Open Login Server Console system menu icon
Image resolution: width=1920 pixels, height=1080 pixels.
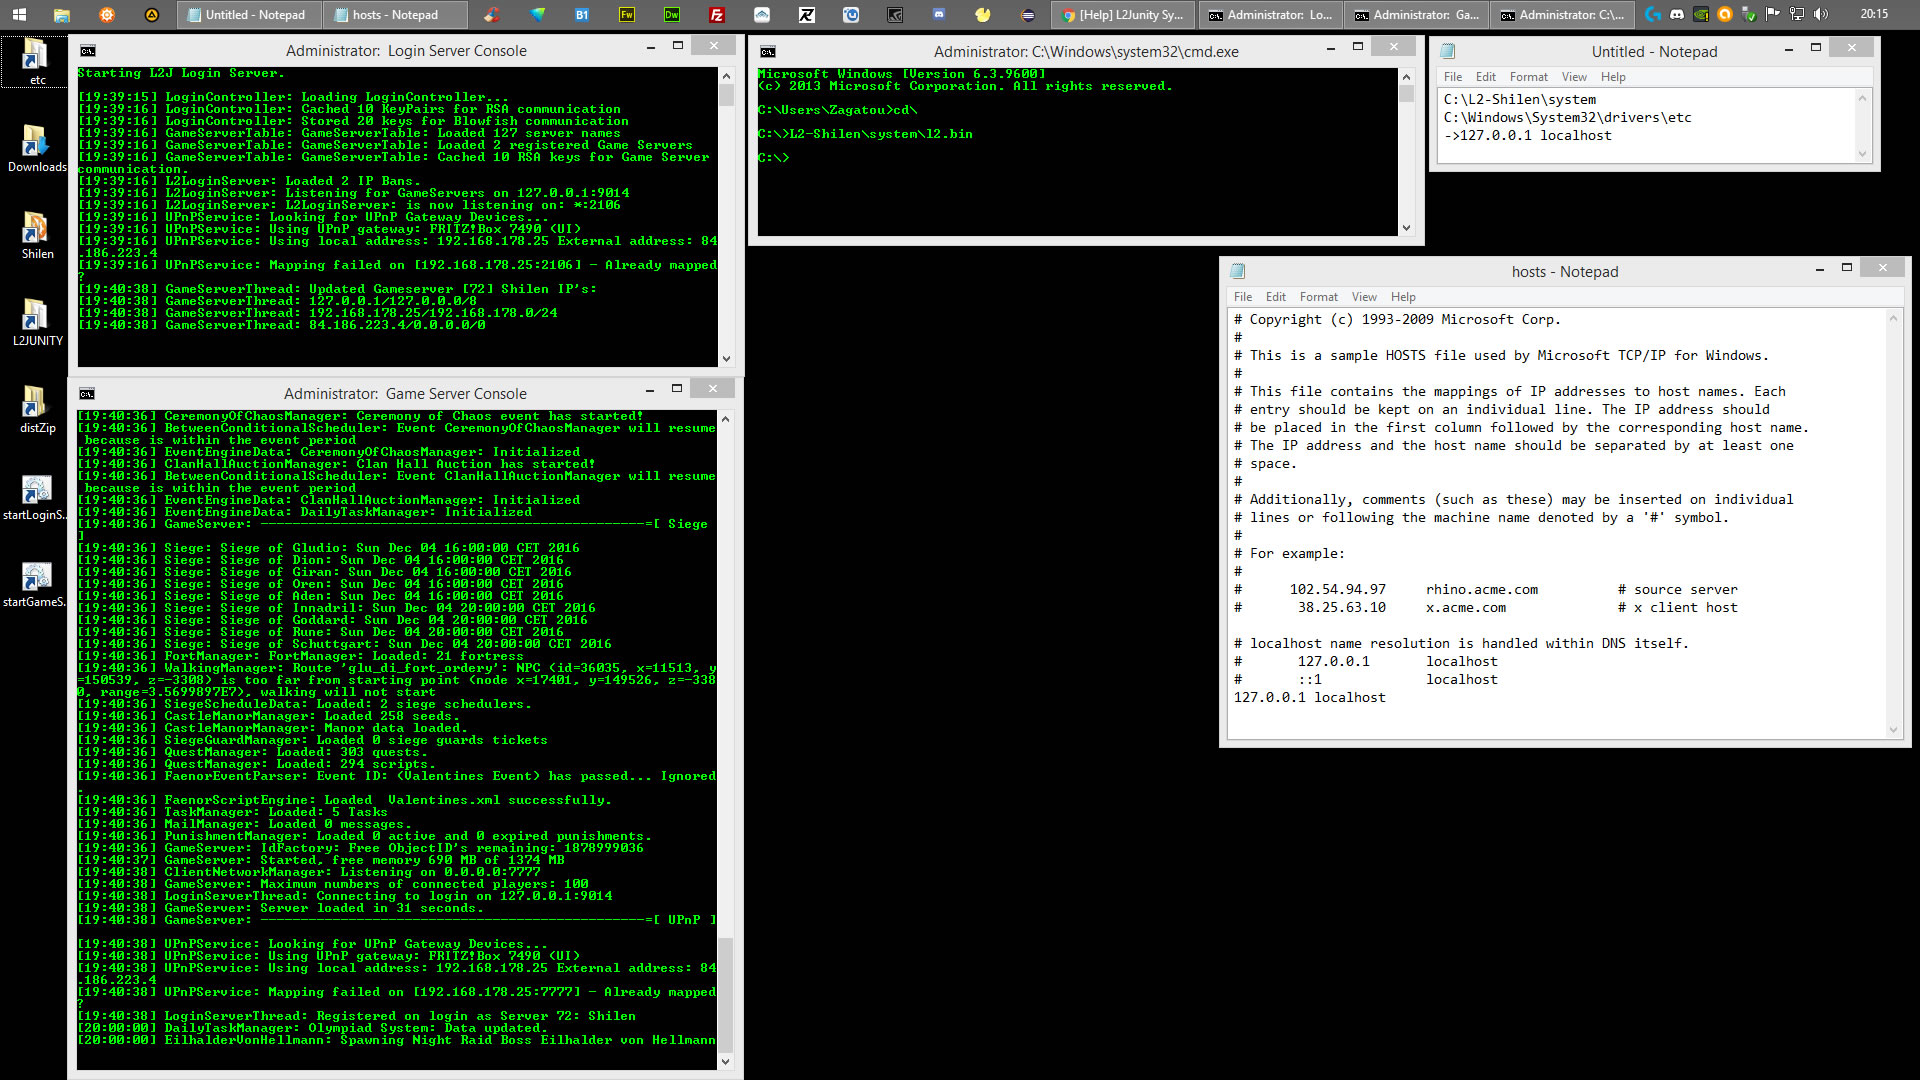coord(88,51)
